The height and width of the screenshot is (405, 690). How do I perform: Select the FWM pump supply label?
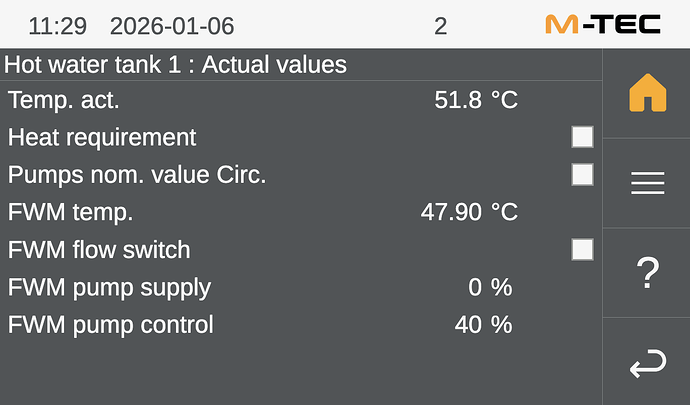click(x=109, y=287)
